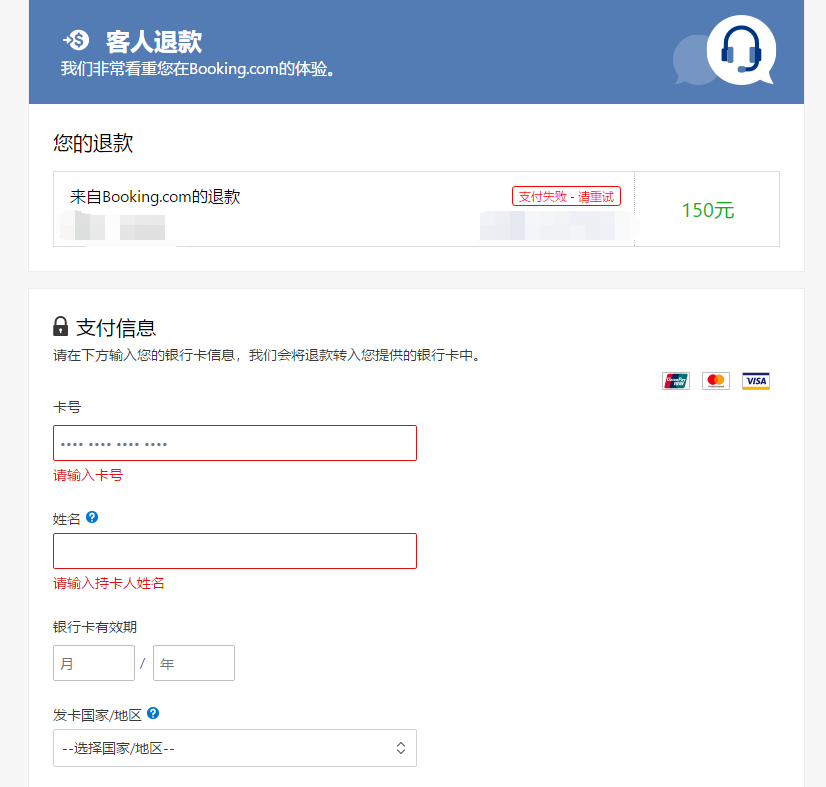
Task: Select the Visa card logo
Action: coord(756,381)
